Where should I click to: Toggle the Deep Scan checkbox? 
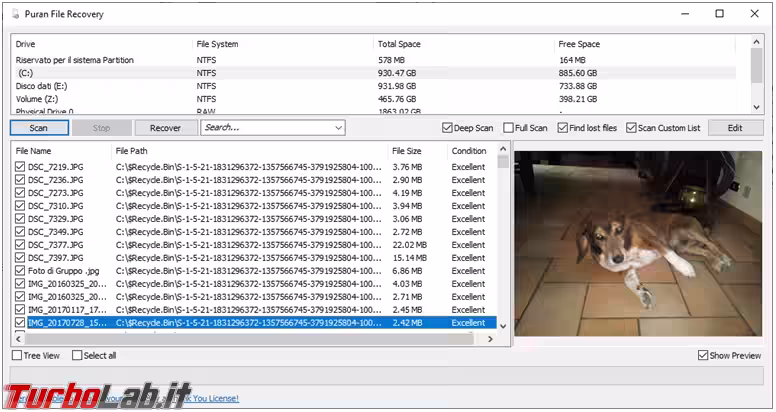click(x=448, y=128)
